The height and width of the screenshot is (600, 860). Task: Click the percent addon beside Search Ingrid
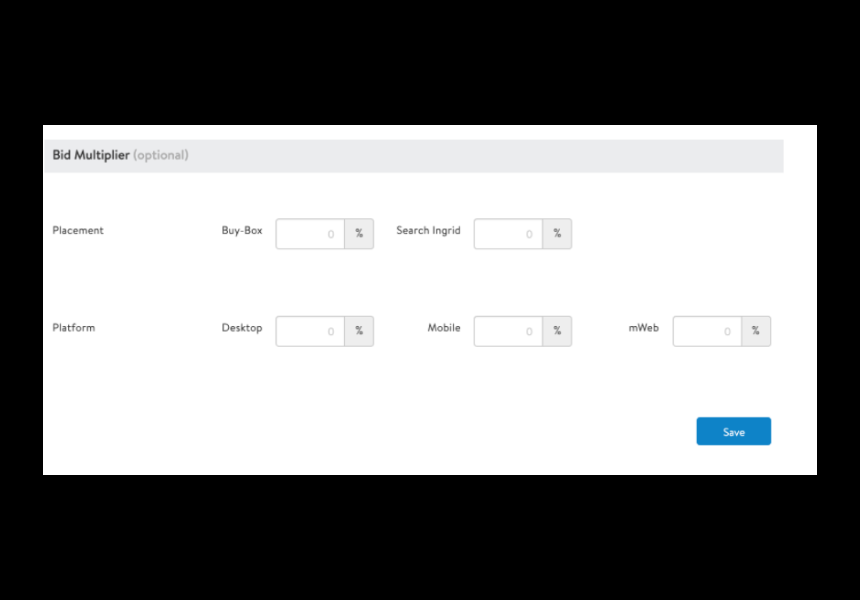click(557, 234)
